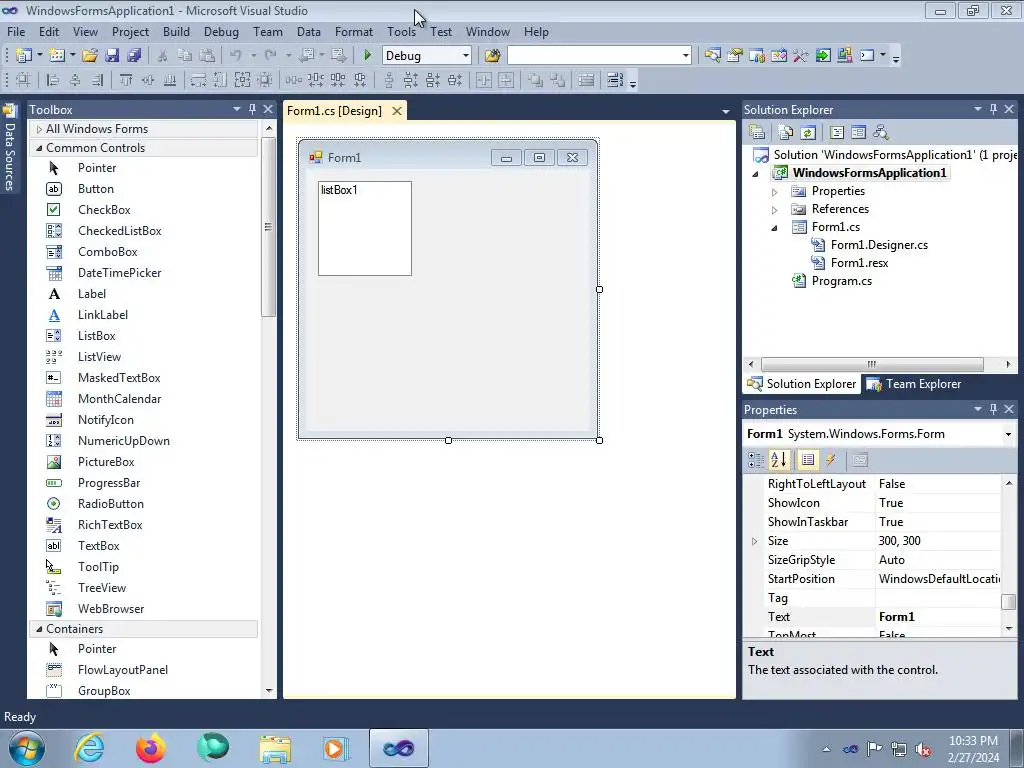The image size is (1024, 768).
Task: Select the Button control in Toolbox
Action: click(95, 189)
